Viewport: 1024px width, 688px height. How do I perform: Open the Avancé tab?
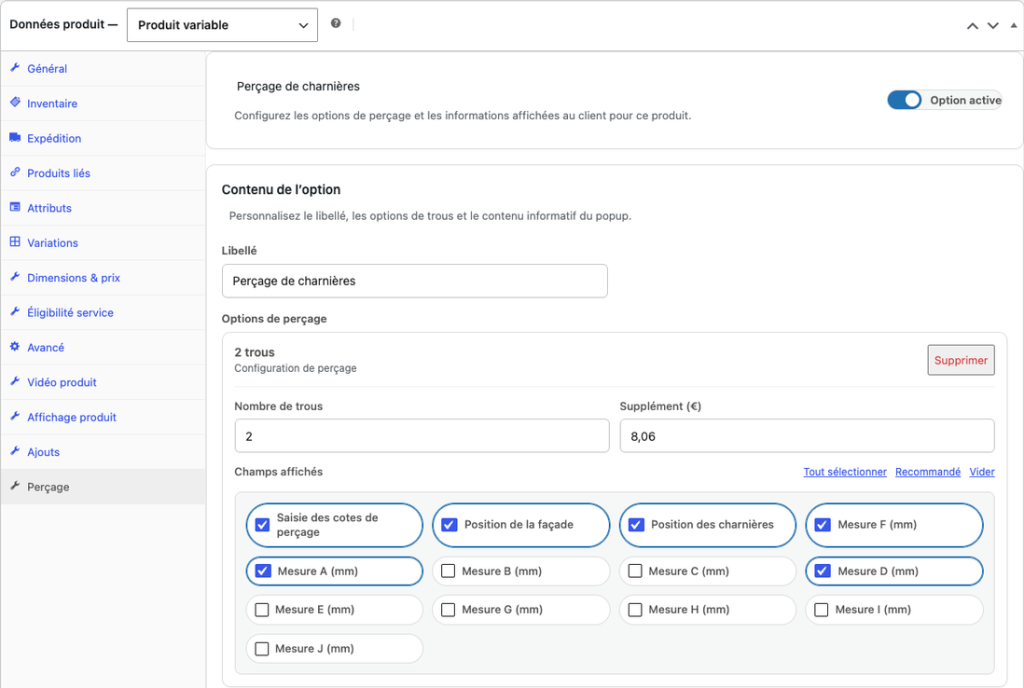pyautogui.click(x=103, y=347)
